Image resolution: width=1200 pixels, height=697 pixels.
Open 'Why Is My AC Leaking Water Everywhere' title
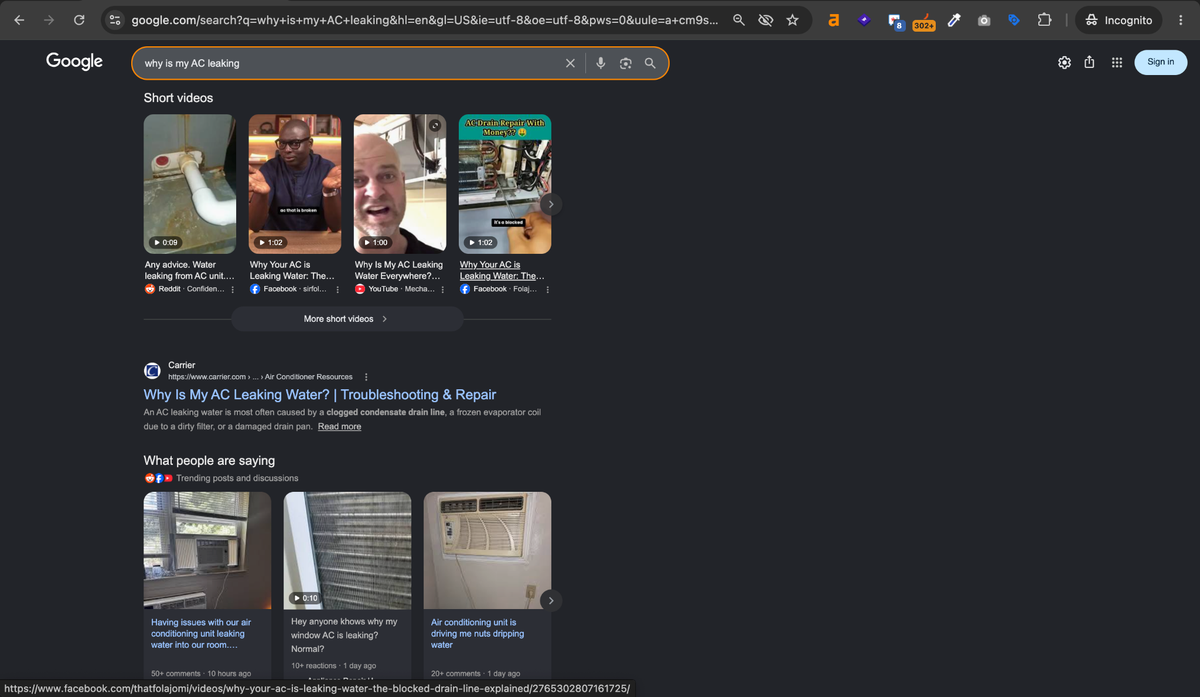point(399,270)
